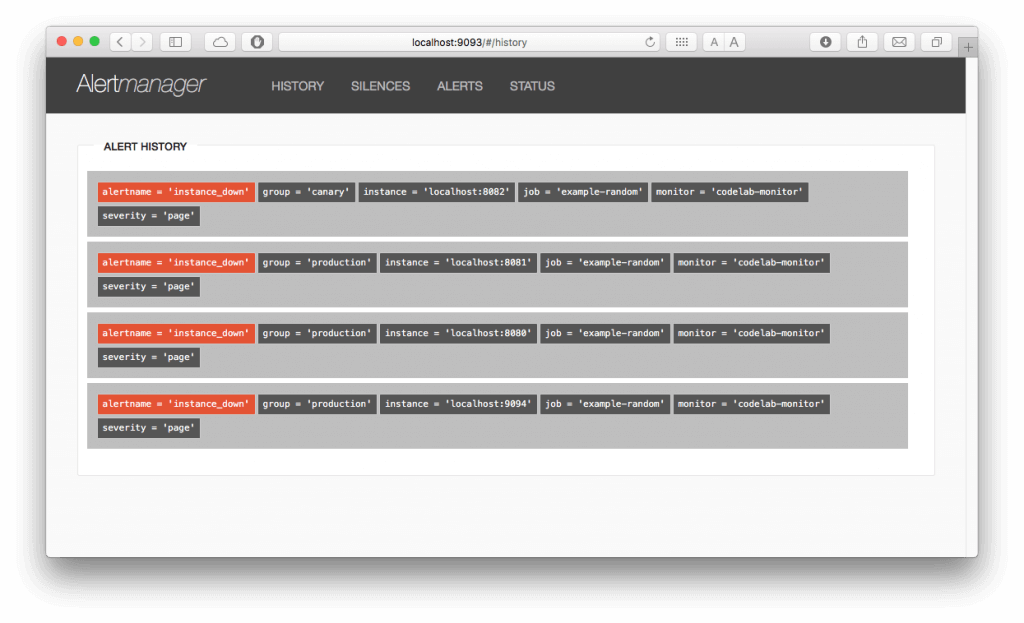Viewport: 1024px width, 623px height.
Task: Click the share icon
Action: click(x=862, y=41)
